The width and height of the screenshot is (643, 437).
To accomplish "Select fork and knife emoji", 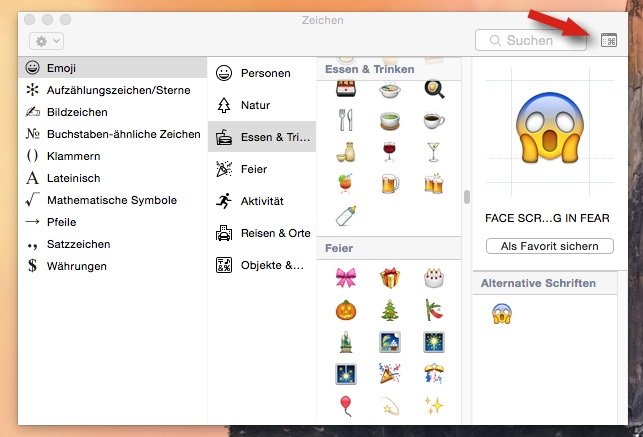I will (346, 120).
